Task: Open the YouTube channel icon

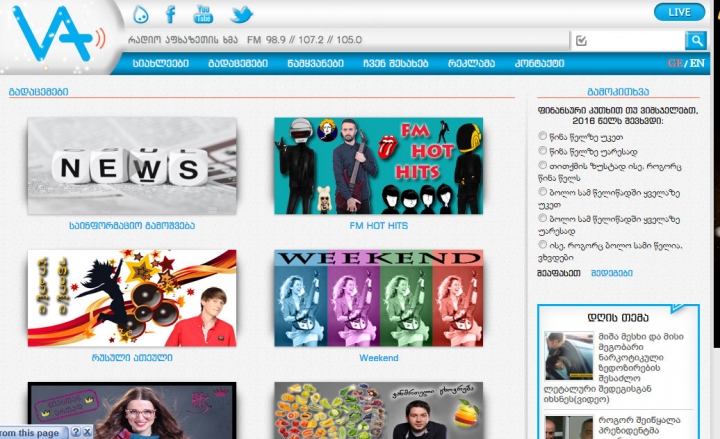Action: tap(203, 14)
